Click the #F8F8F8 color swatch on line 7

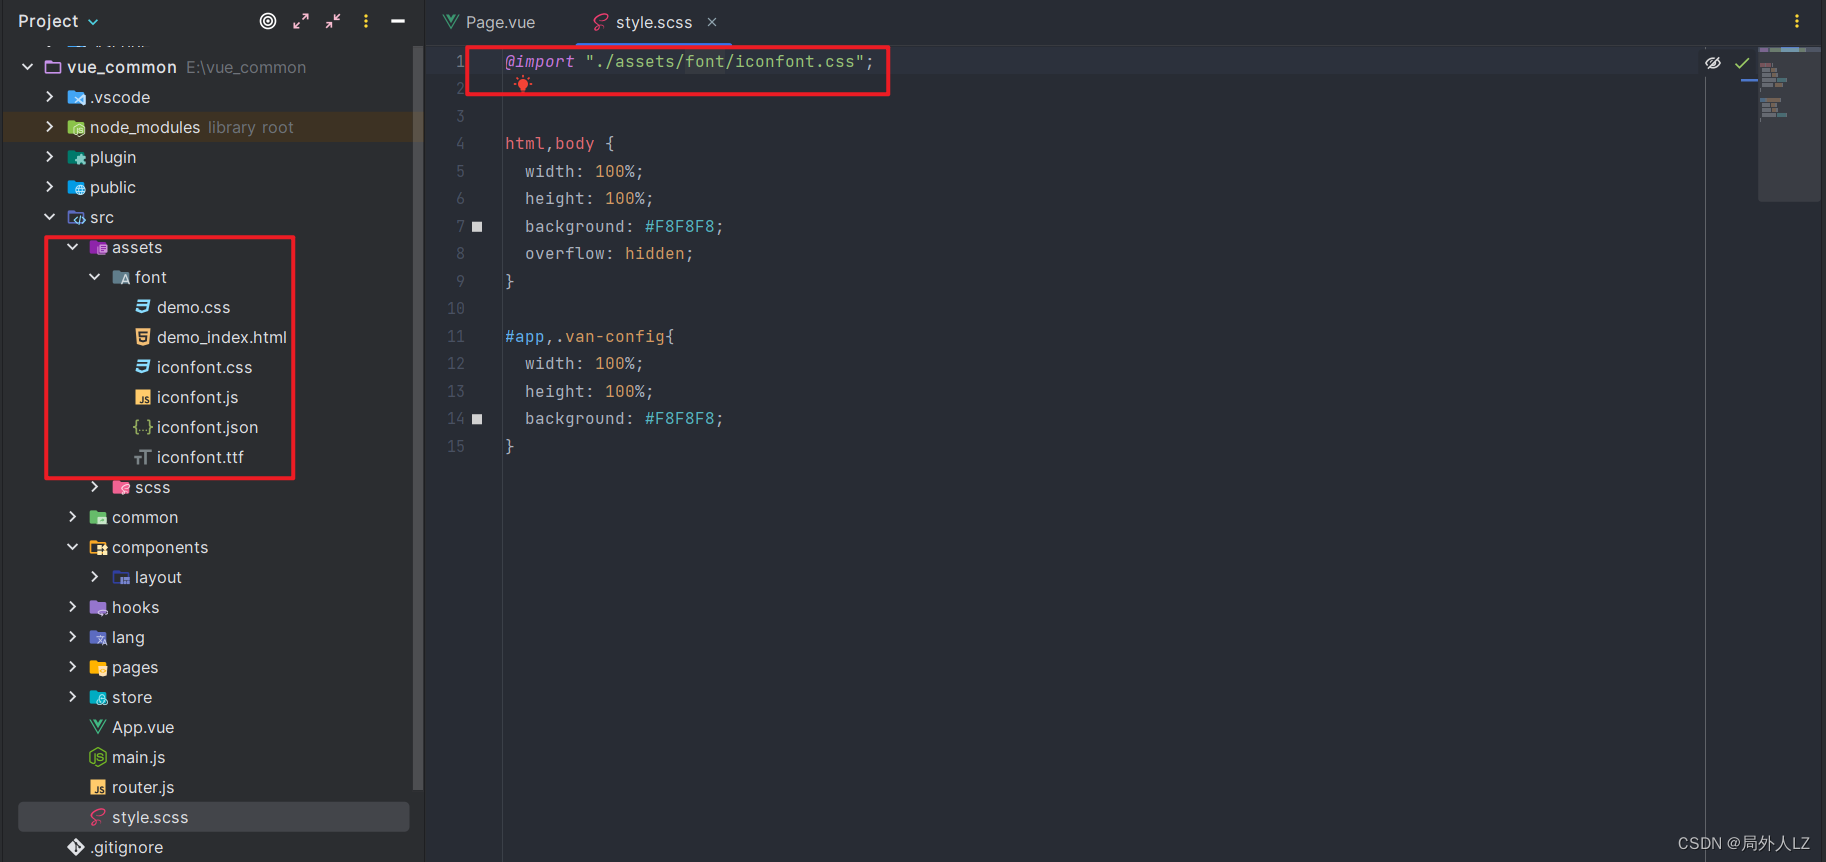coord(477,227)
